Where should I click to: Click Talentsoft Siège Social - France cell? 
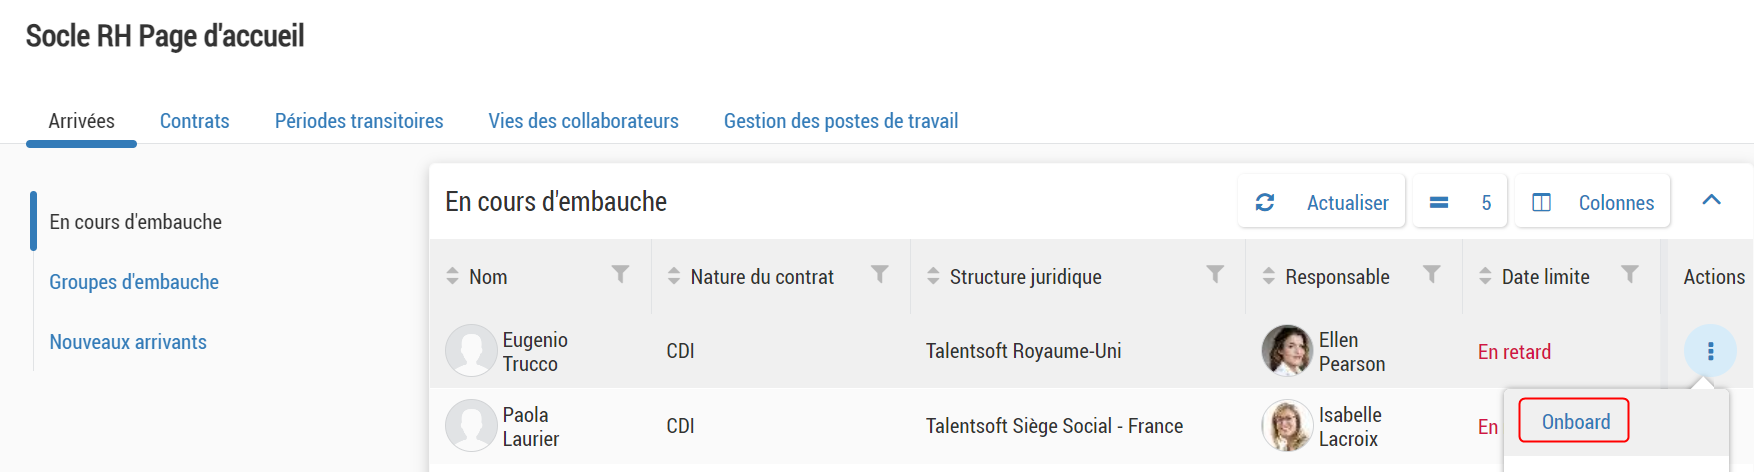pos(1055,426)
